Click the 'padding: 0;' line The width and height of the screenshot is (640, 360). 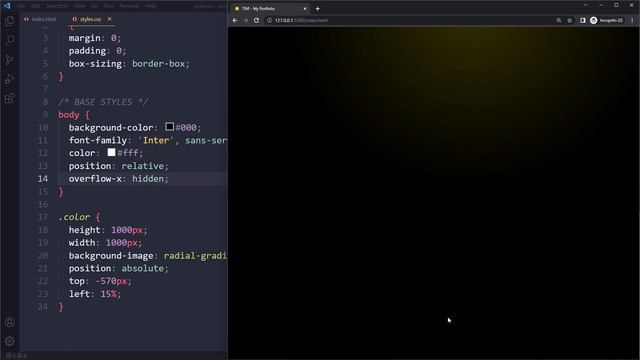click(x=98, y=51)
